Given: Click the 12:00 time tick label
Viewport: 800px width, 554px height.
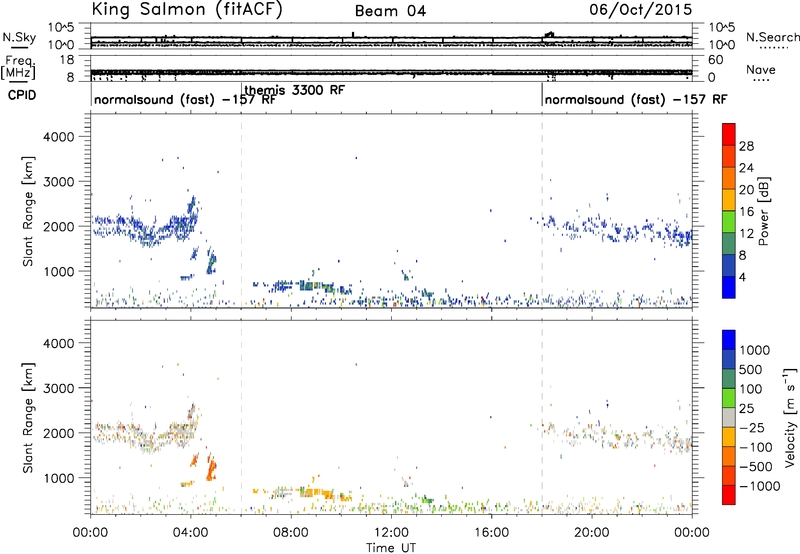Looking at the screenshot, I should tap(391, 533).
